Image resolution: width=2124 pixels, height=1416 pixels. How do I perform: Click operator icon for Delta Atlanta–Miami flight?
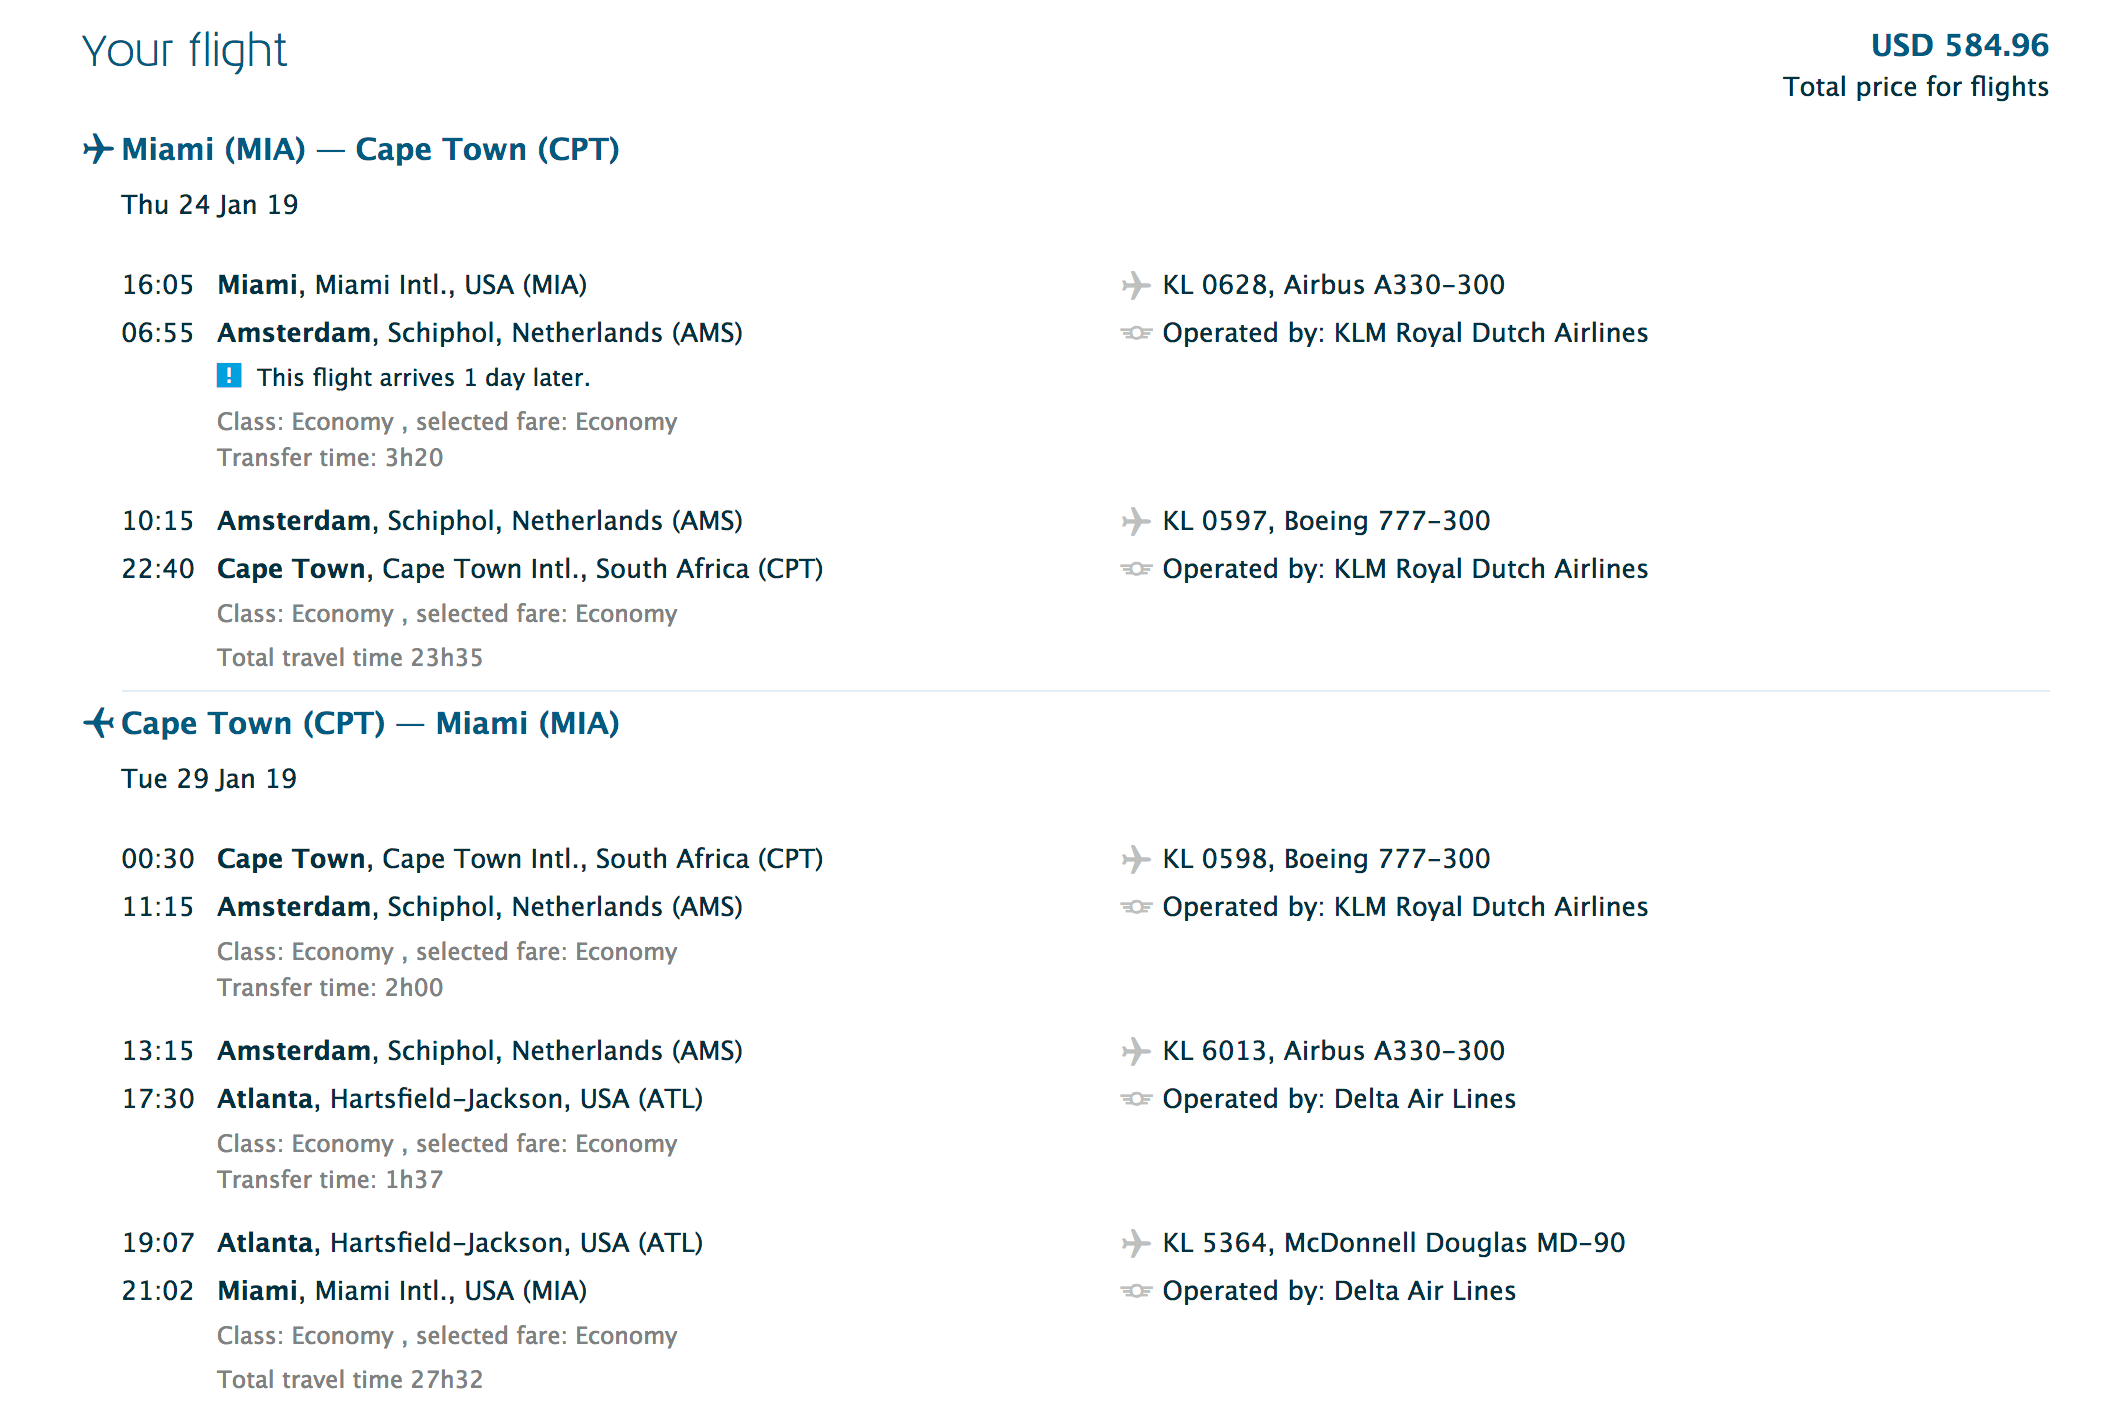[x=1135, y=1291]
